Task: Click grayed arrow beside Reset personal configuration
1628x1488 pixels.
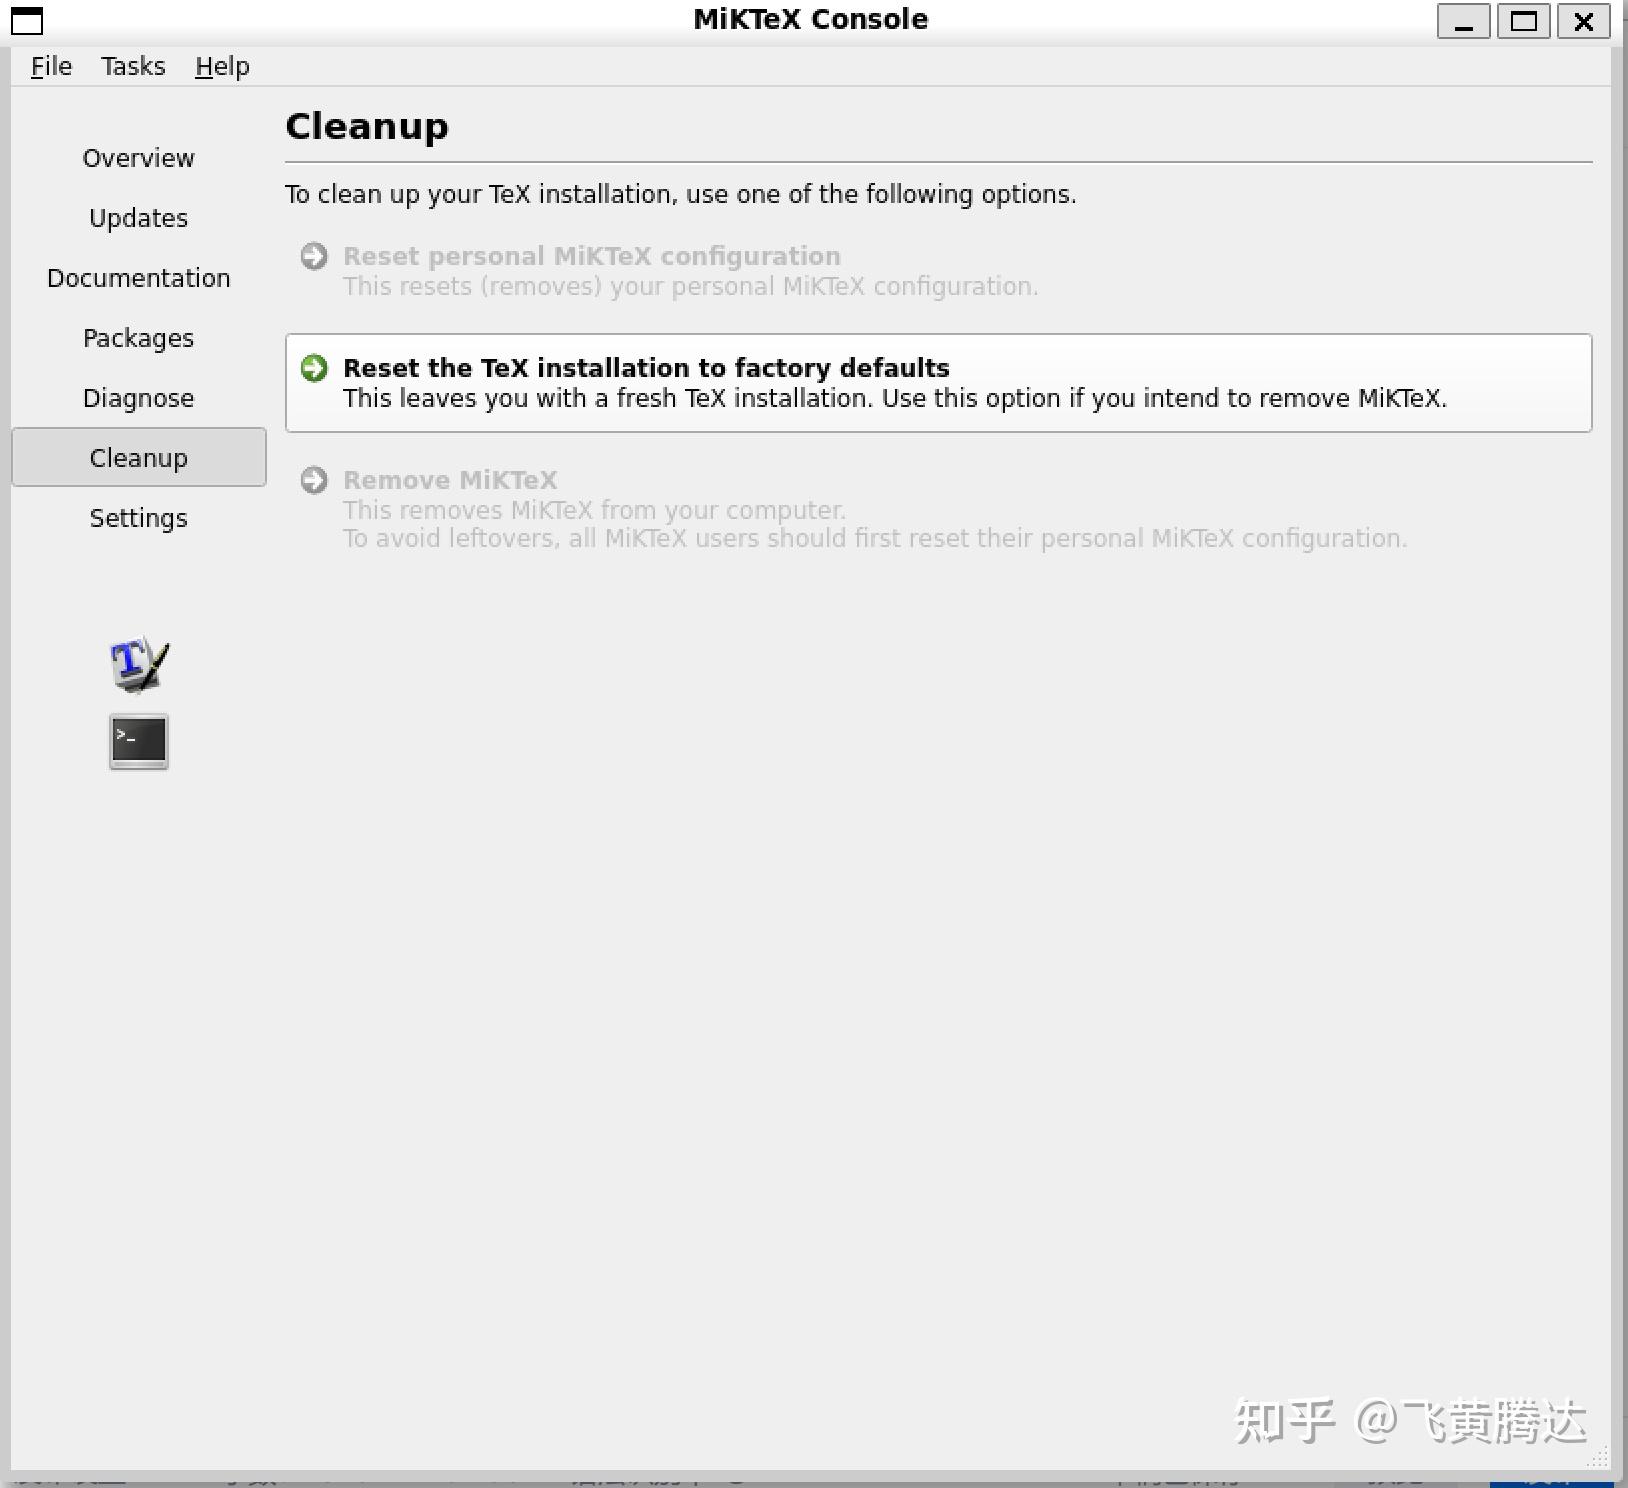Action: click(x=314, y=256)
